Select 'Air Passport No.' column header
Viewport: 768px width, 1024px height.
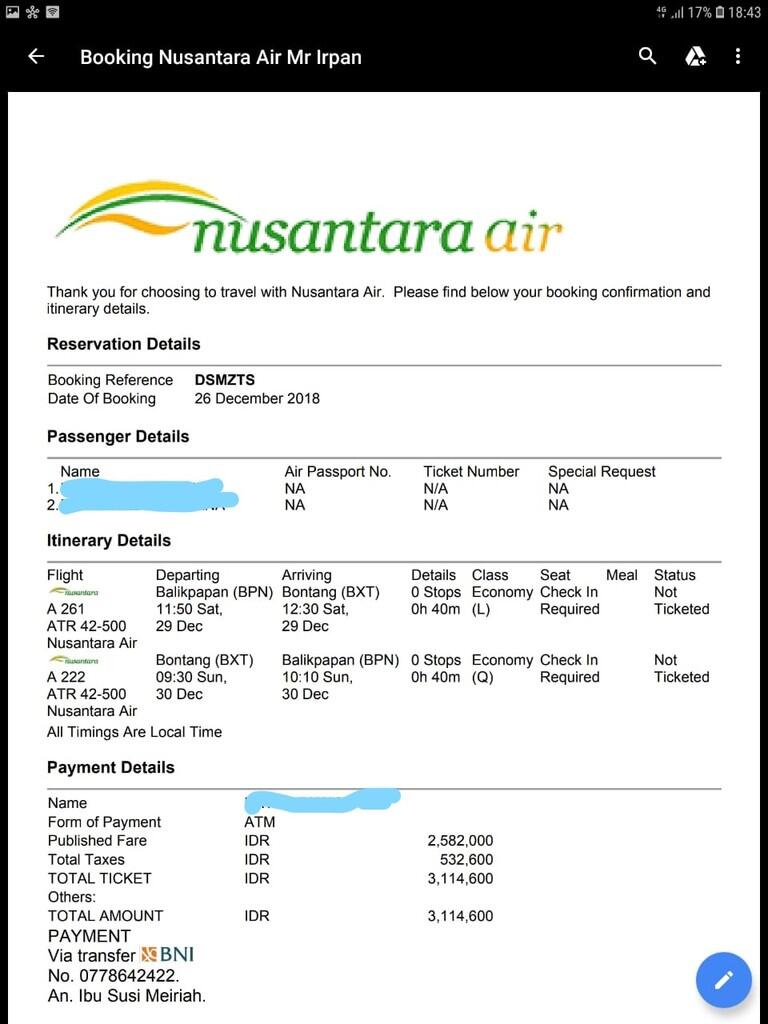[x=338, y=472]
